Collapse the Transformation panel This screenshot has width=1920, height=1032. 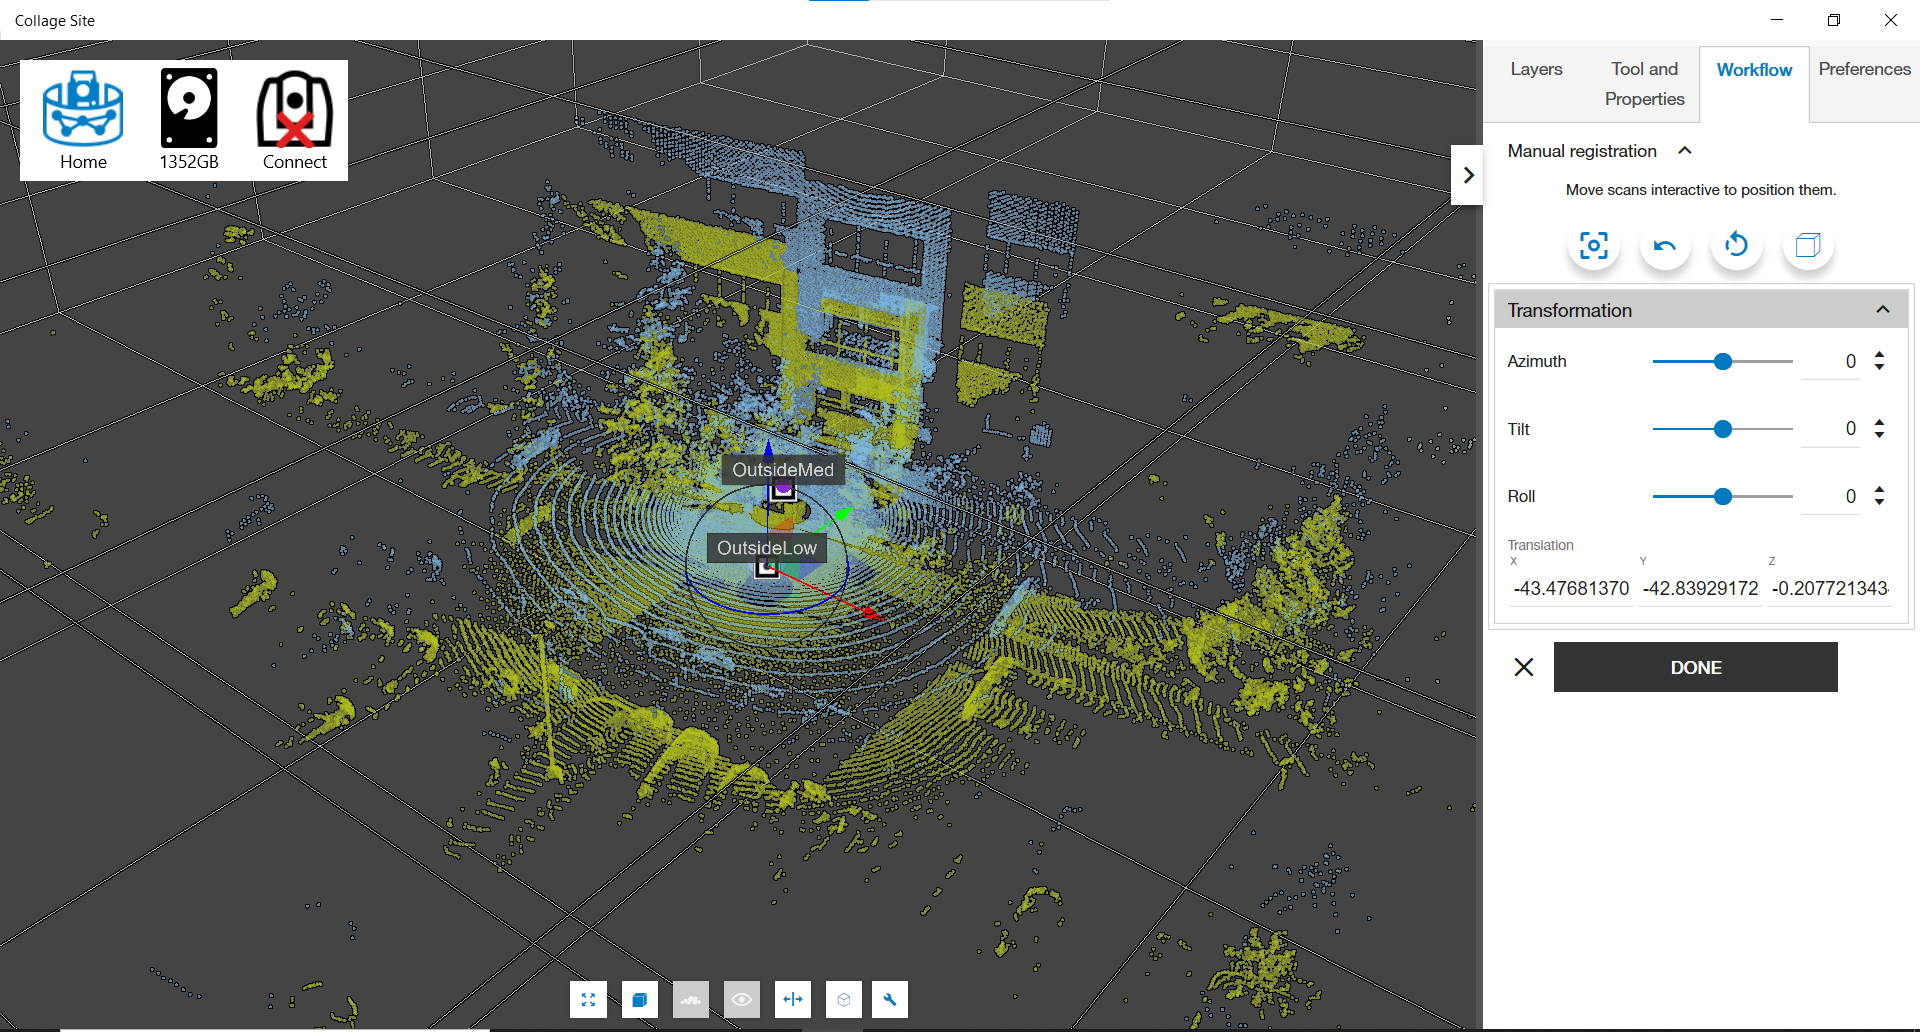1882,310
